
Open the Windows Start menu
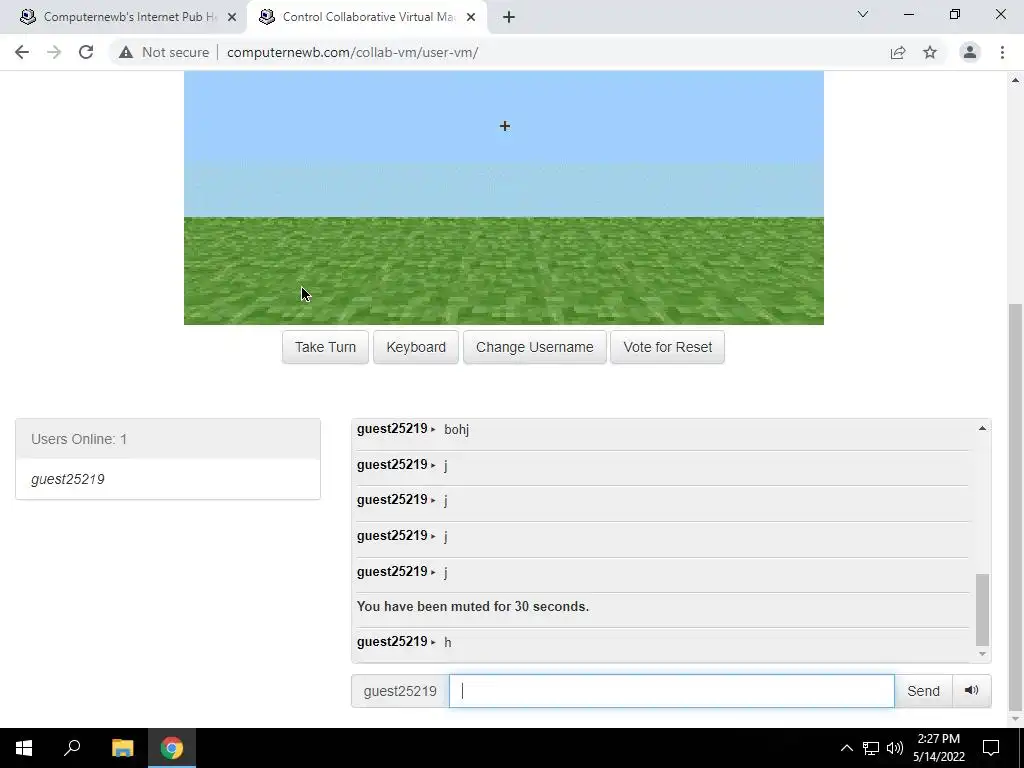point(24,748)
